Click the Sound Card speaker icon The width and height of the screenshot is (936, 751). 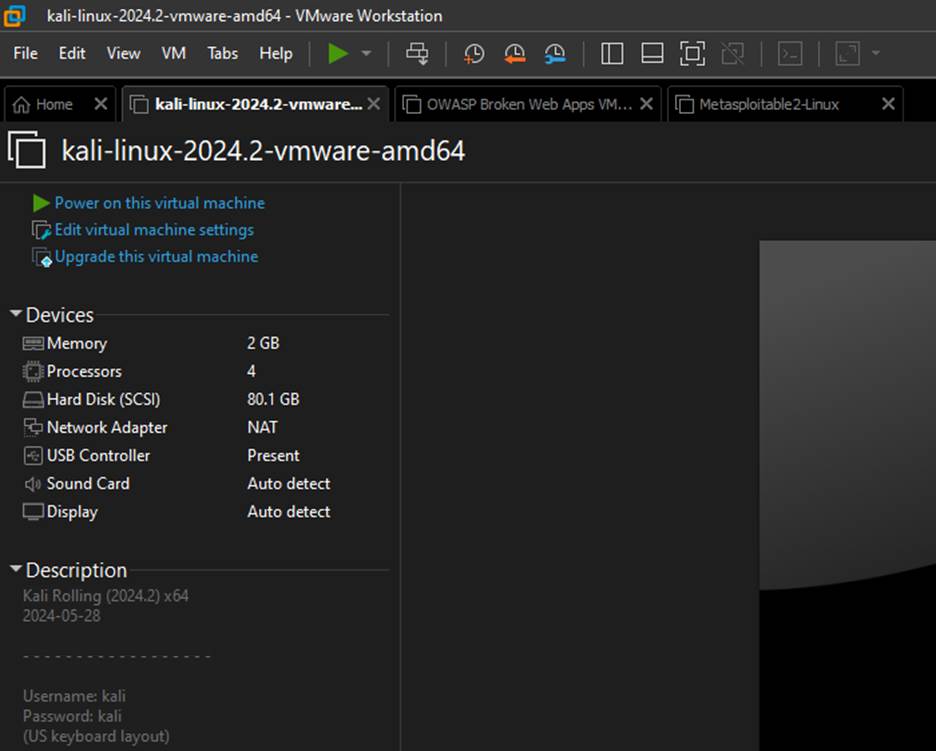(x=33, y=484)
